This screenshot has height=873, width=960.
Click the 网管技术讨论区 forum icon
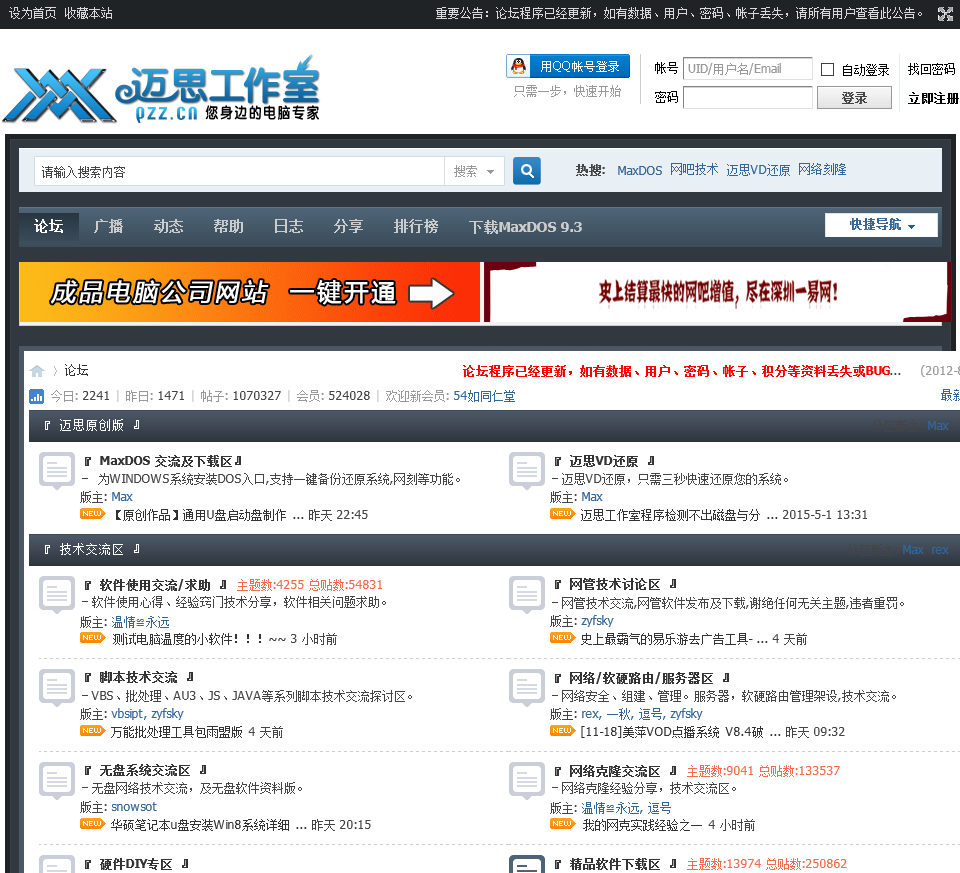click(x=527, y=594)
